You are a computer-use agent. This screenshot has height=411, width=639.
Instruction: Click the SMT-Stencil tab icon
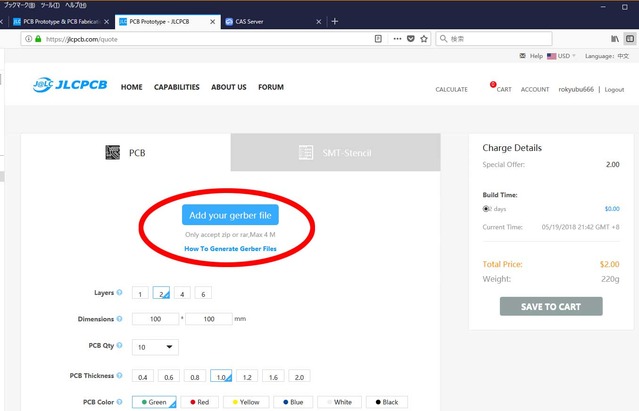point(306,152)
